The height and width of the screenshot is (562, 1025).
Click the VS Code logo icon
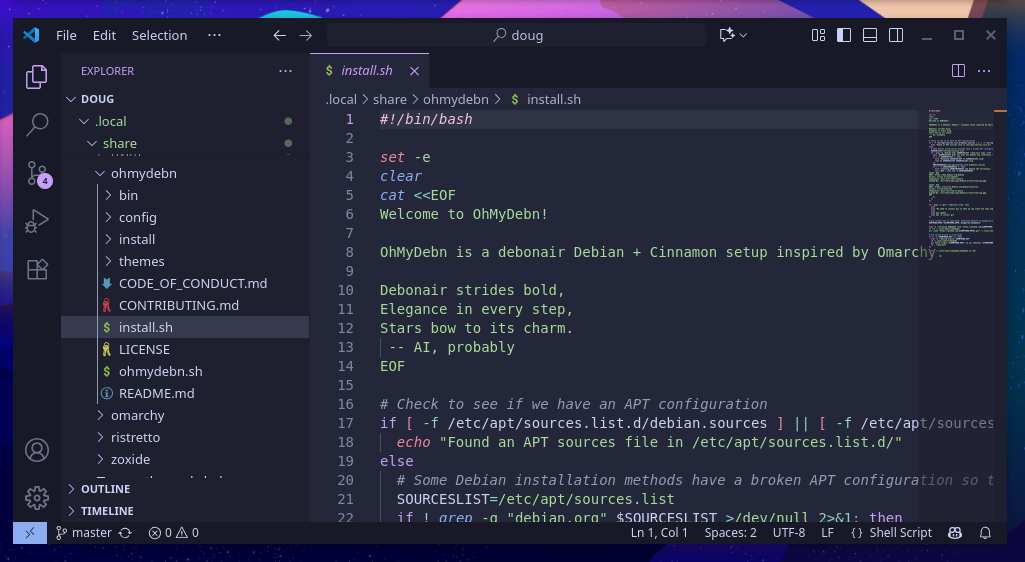tap(31, 35)
